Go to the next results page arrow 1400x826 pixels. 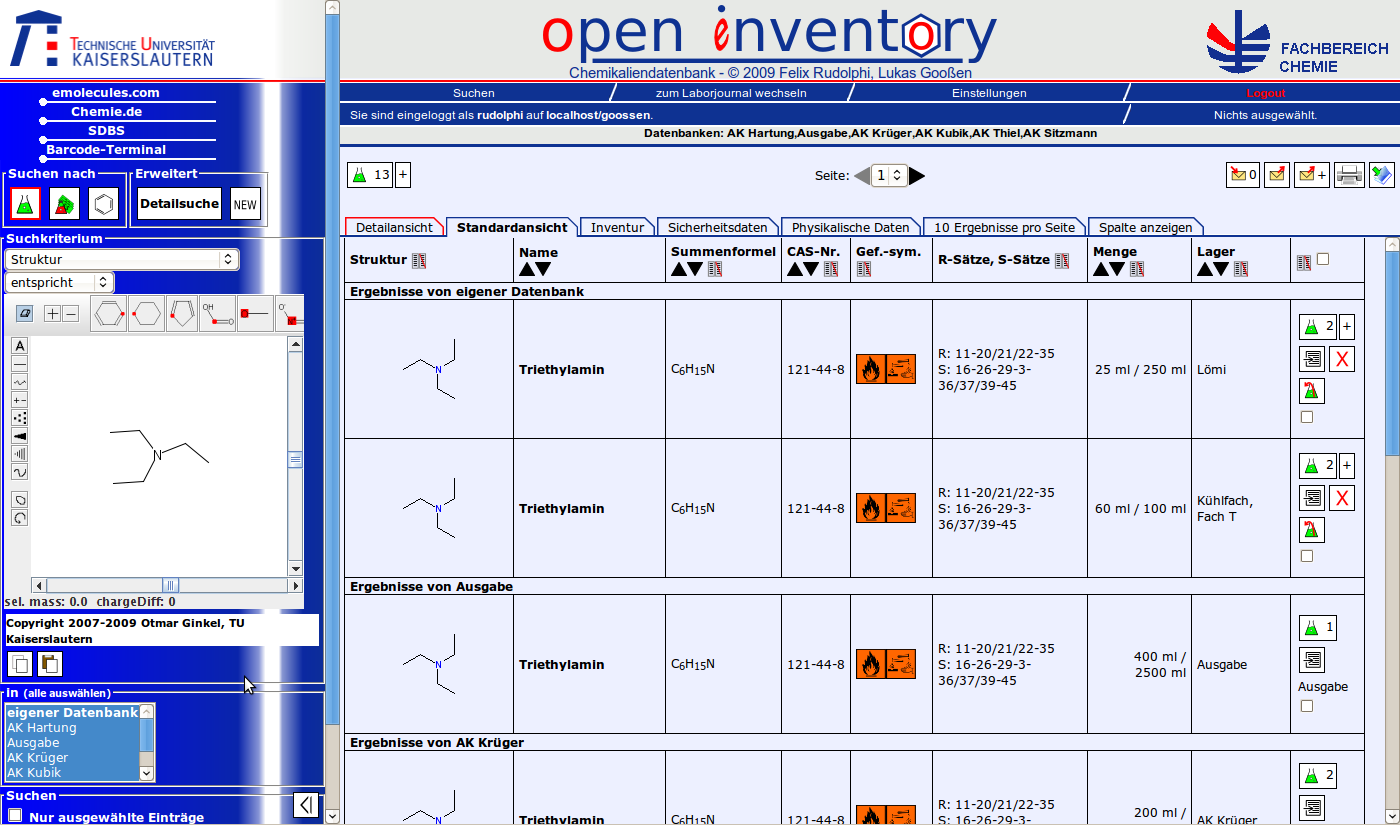tap(917, 176)
